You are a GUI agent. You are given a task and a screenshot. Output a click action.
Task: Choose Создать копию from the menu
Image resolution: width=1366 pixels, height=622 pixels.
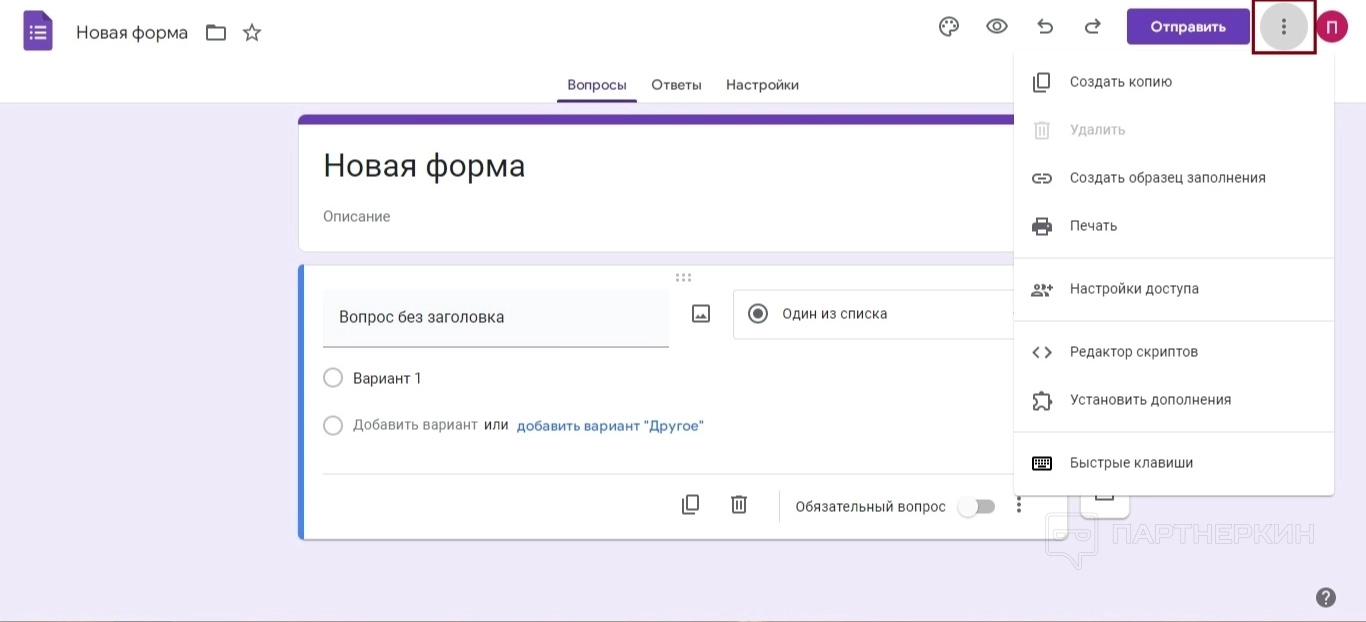click(x=1120, y=82)
